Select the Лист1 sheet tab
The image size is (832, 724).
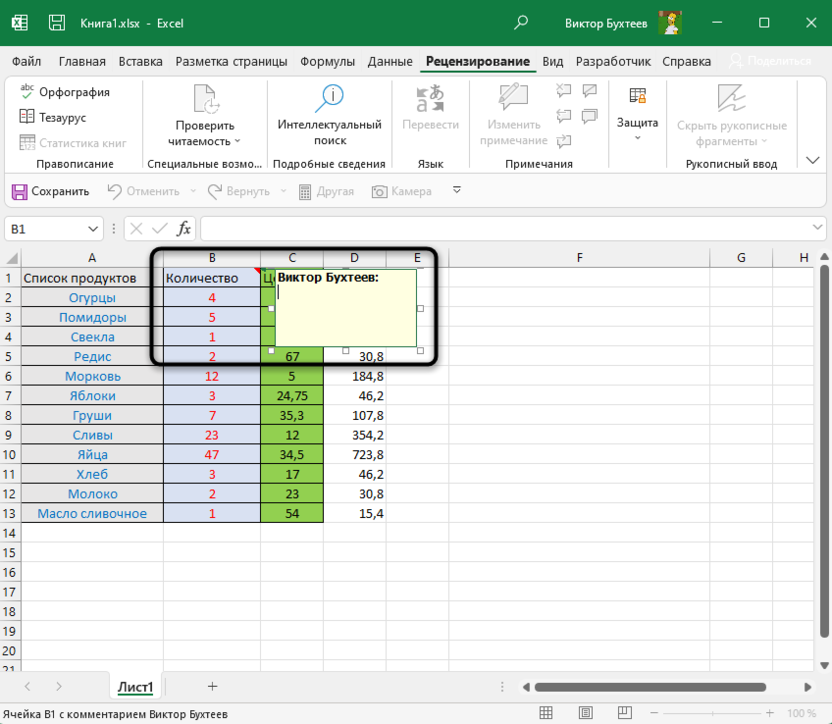135,687
